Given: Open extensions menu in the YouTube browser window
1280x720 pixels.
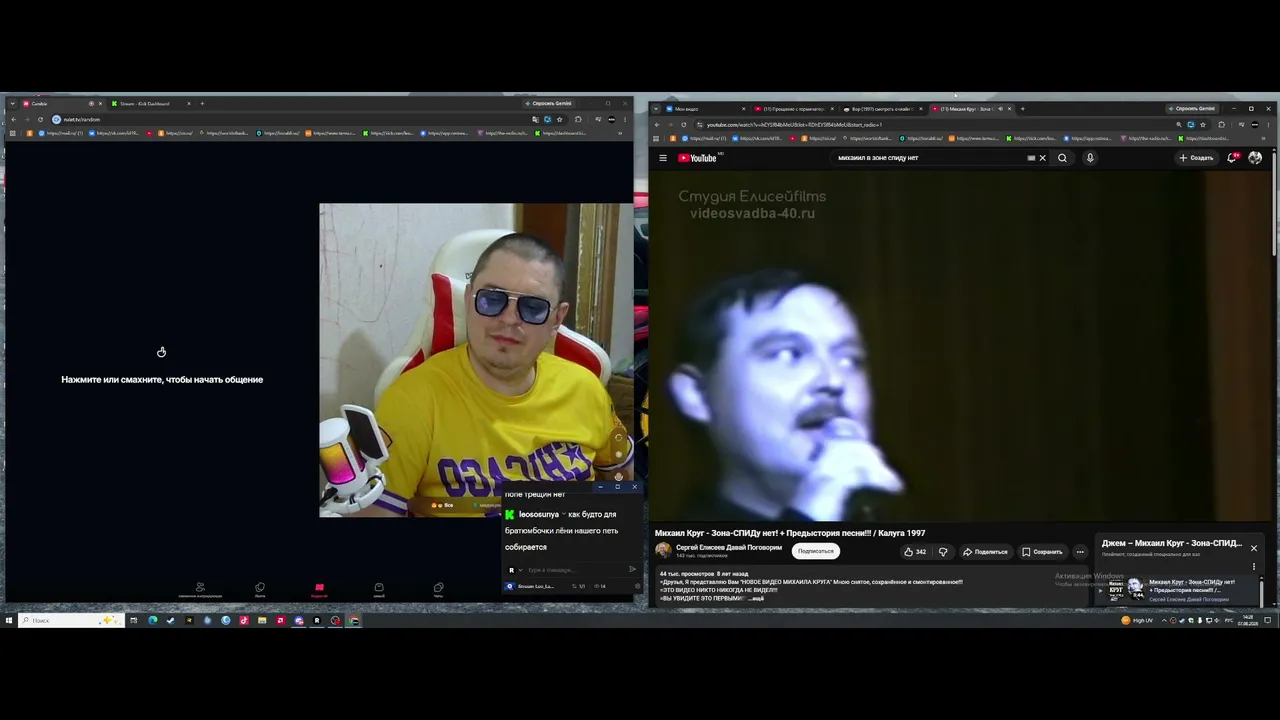Looking at the screenshot, I should (1221, 125).
